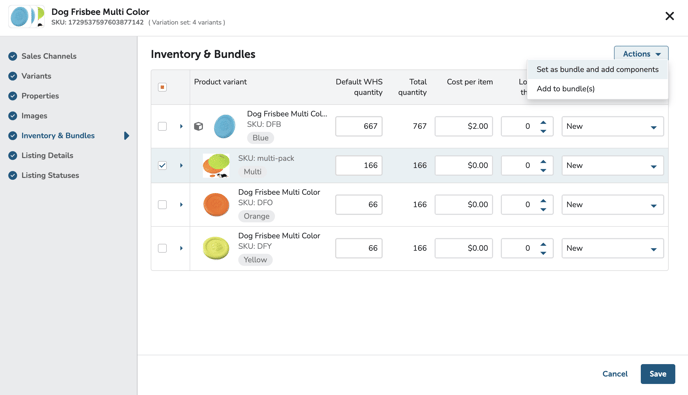
Task: Expand the Orange DFO variant row
Action: (181, 205)
